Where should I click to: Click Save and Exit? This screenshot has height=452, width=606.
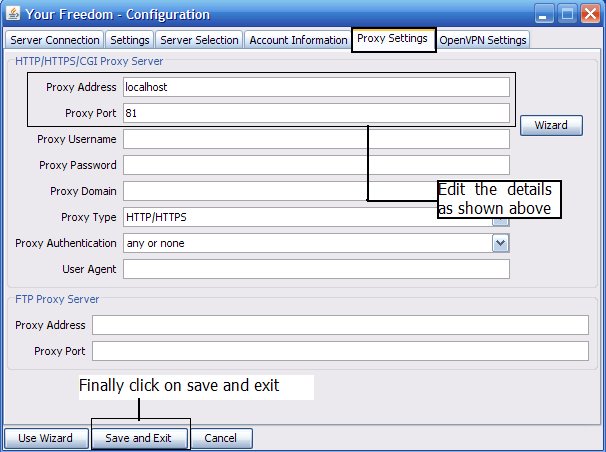tap(138, 438)
